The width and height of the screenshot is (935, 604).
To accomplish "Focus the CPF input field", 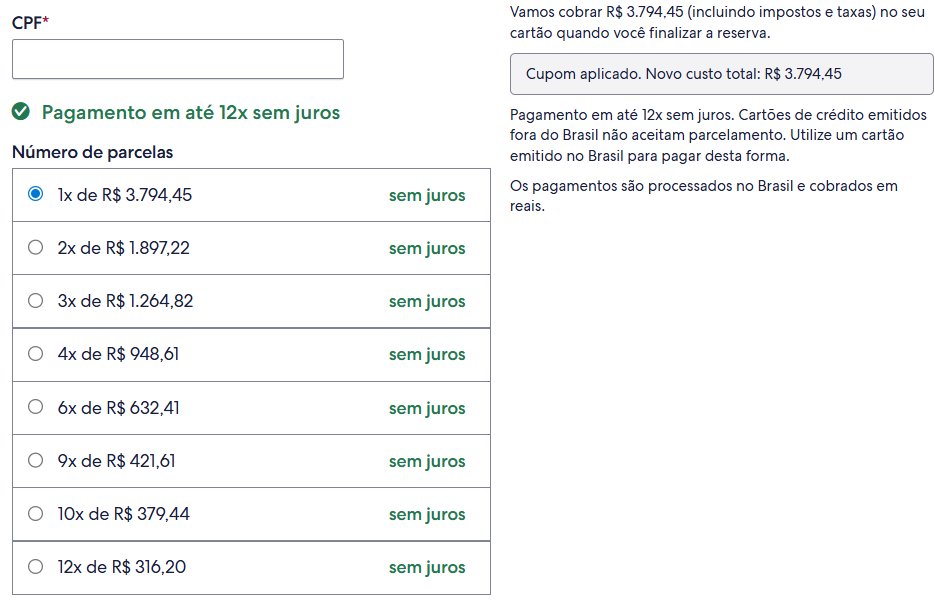I will click(x=178, y=59).
